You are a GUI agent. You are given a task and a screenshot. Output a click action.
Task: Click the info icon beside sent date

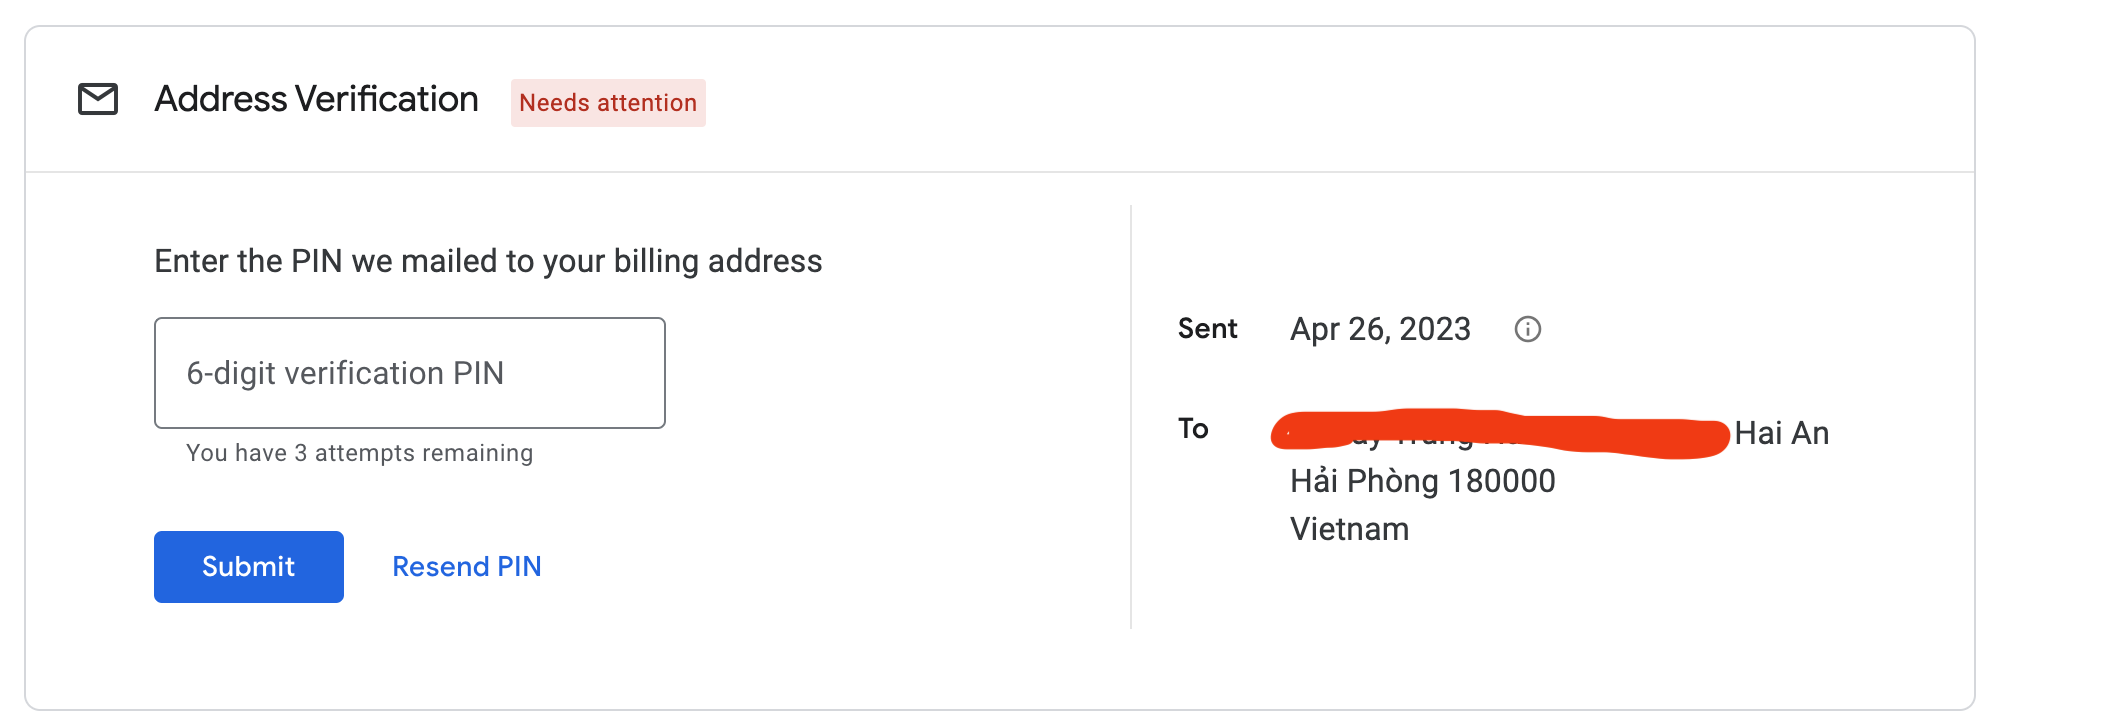click(1527, 329)
